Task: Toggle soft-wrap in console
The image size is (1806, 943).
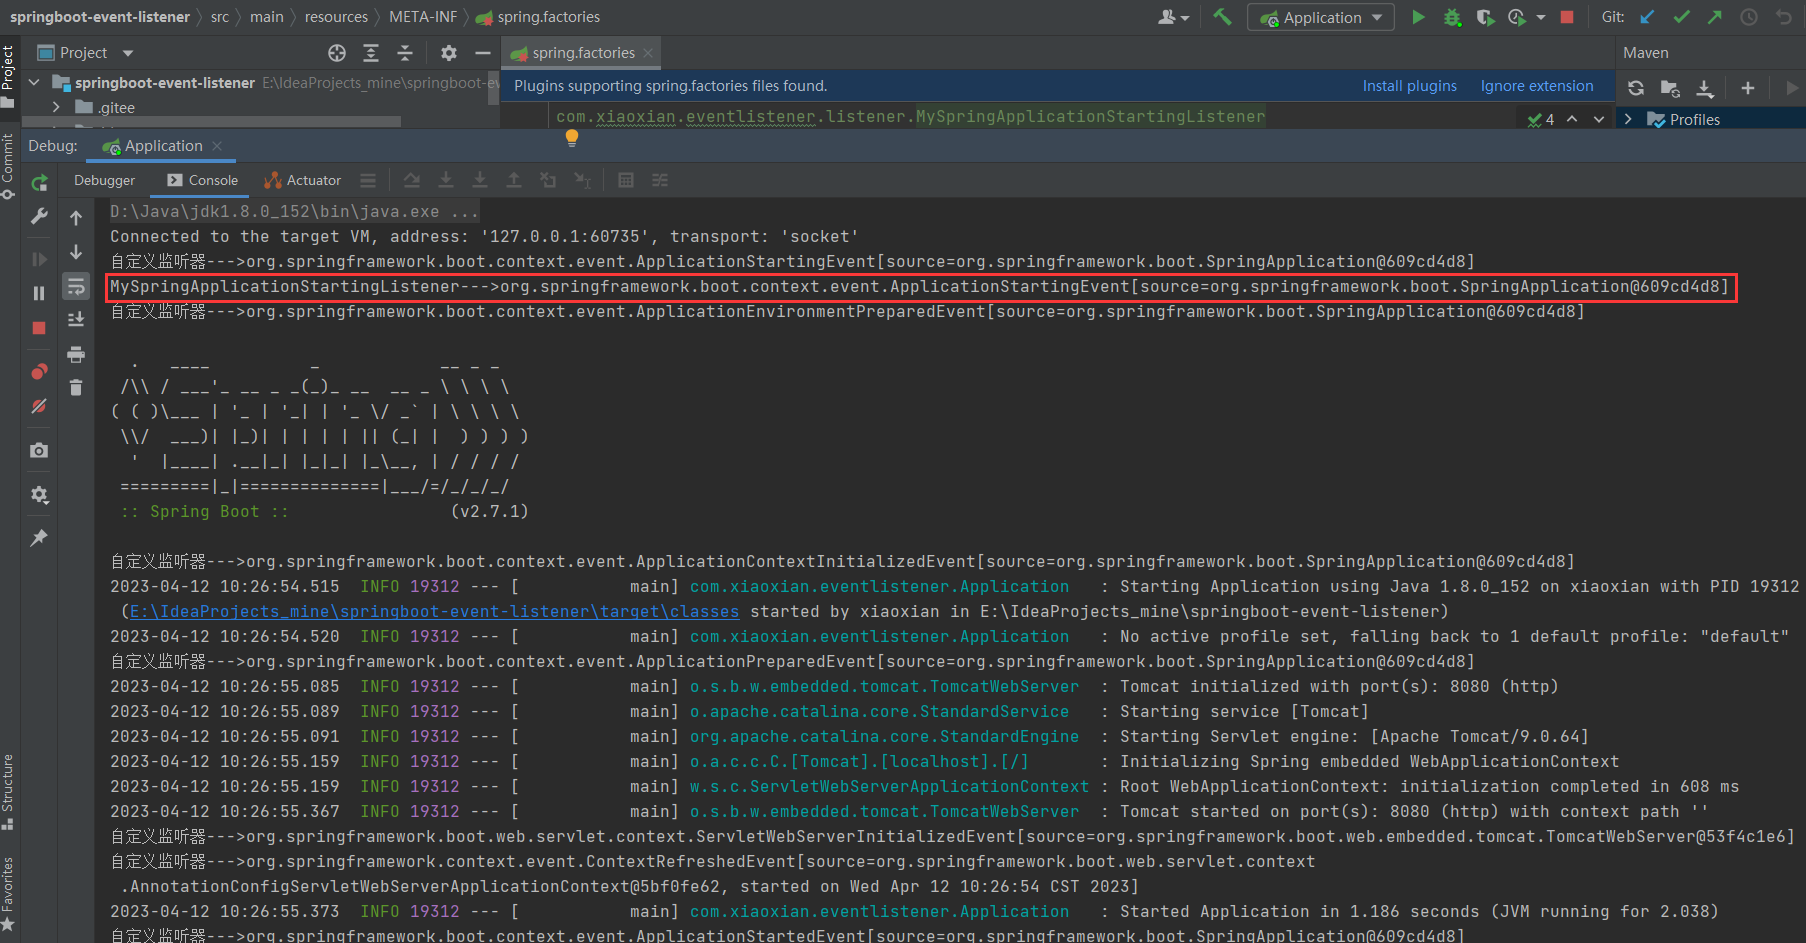Action: (x=76, y=287)
